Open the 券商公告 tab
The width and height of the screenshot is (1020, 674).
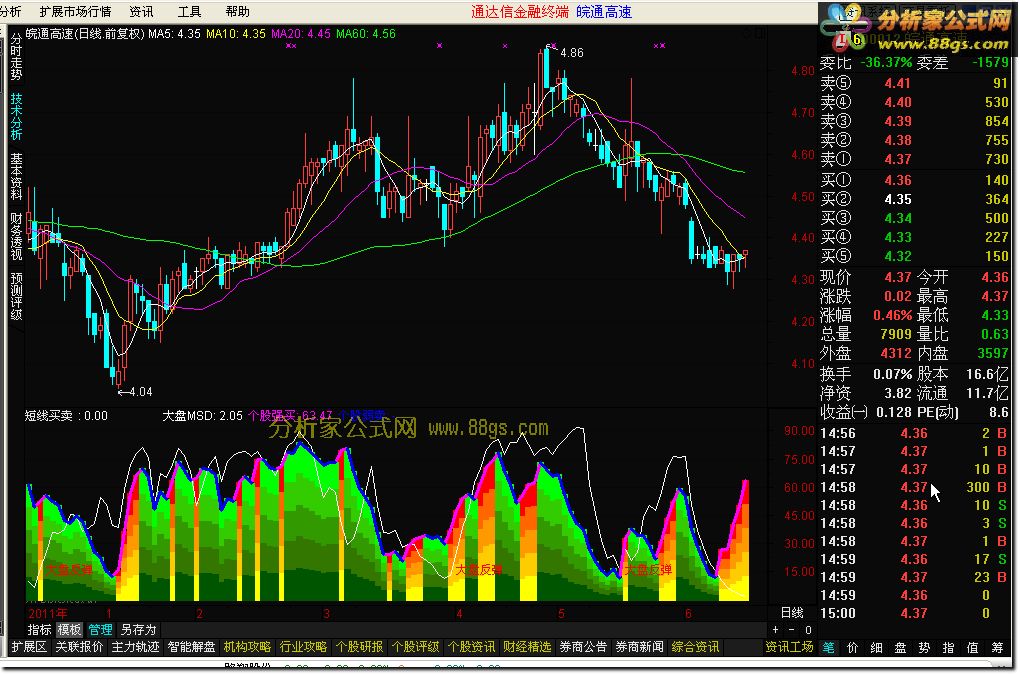tap(583, 647)
